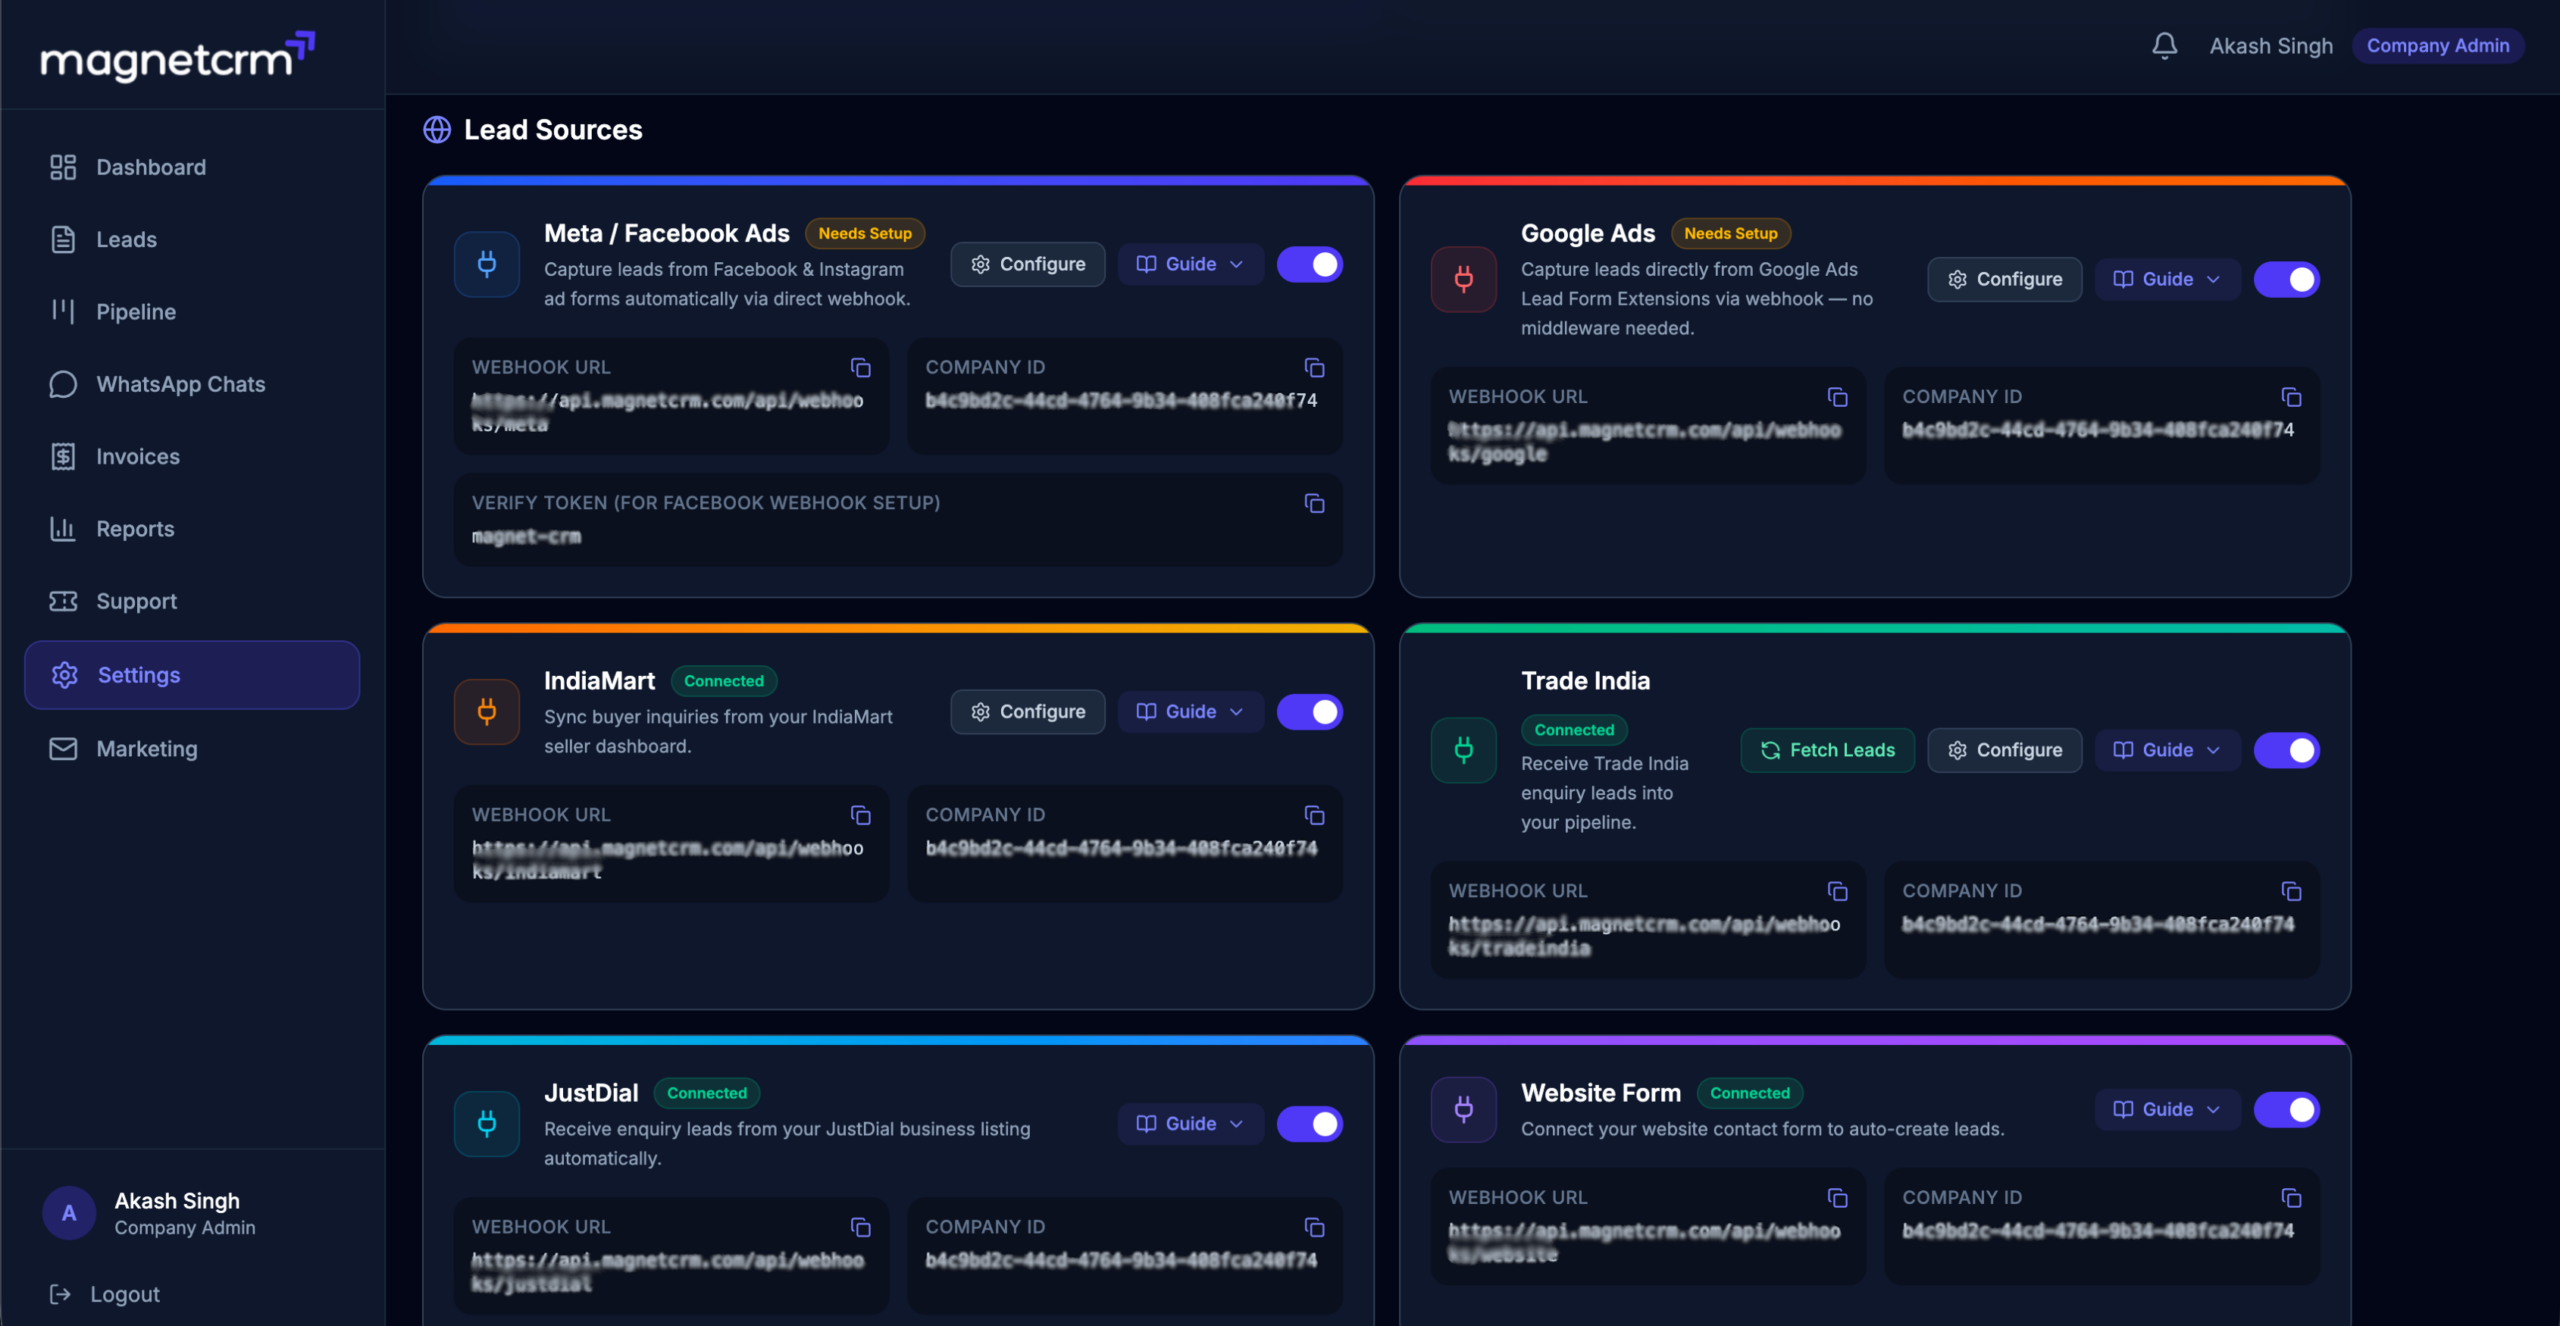Open Reports section
This screenshot has width=2560, height=1326.
(x=192, y=529)
